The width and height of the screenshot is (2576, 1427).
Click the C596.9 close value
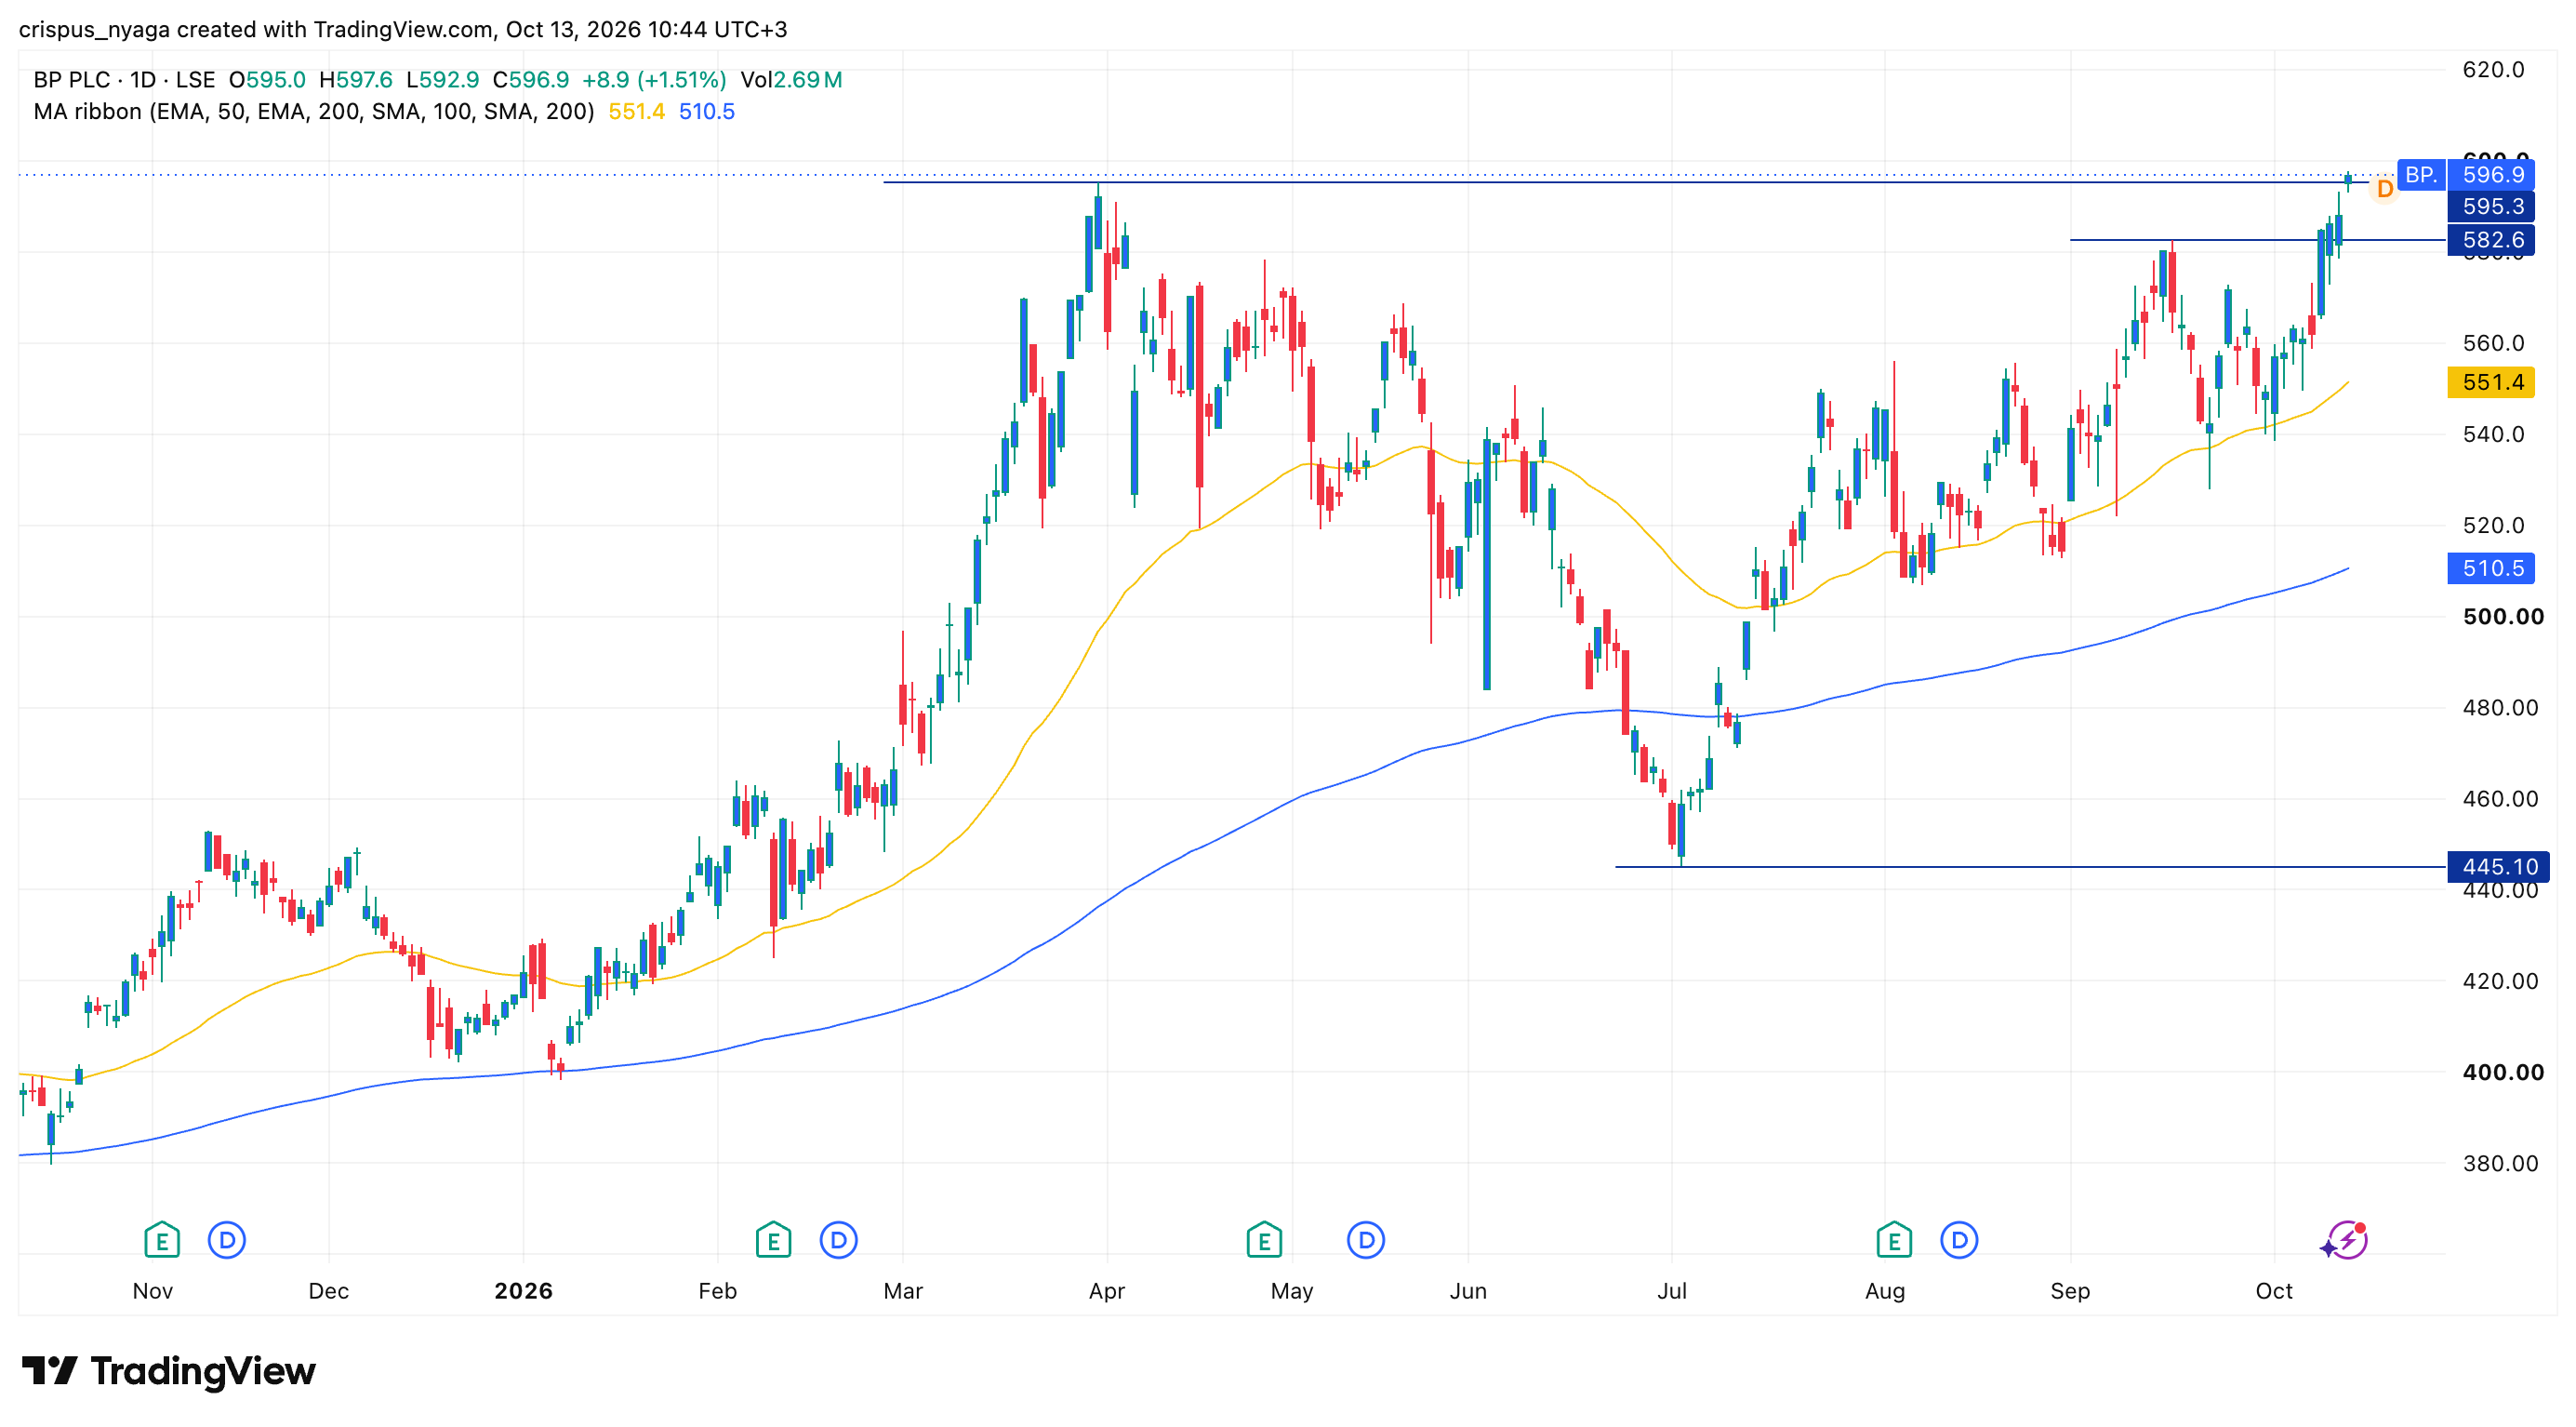click(530, 80)
